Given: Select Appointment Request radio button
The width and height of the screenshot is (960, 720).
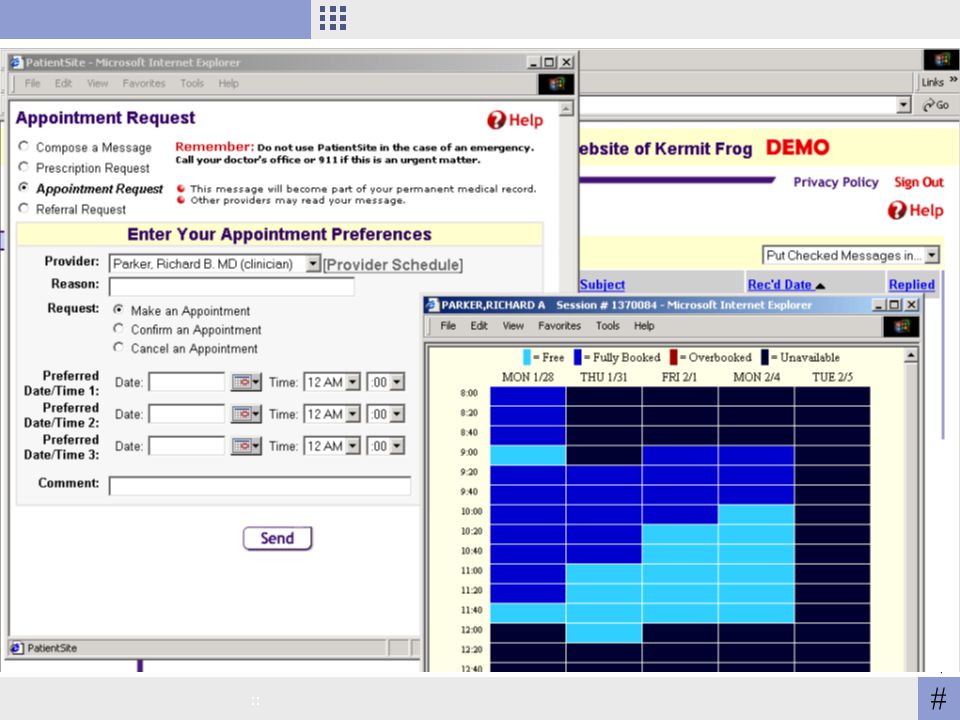Looking at the screenshot, I should [23, 187].
